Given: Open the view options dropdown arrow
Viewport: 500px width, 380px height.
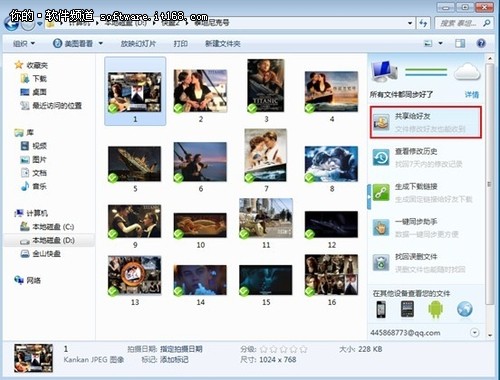Looking at the screenshot, I should click(441, 43).
